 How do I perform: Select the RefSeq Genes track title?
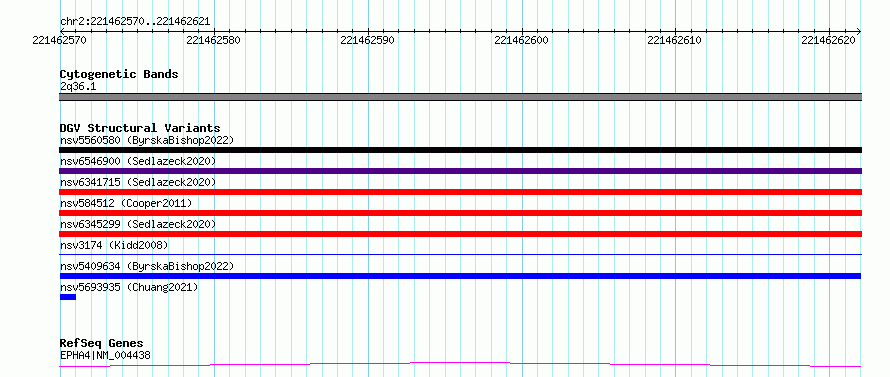[x=101, y=343]
